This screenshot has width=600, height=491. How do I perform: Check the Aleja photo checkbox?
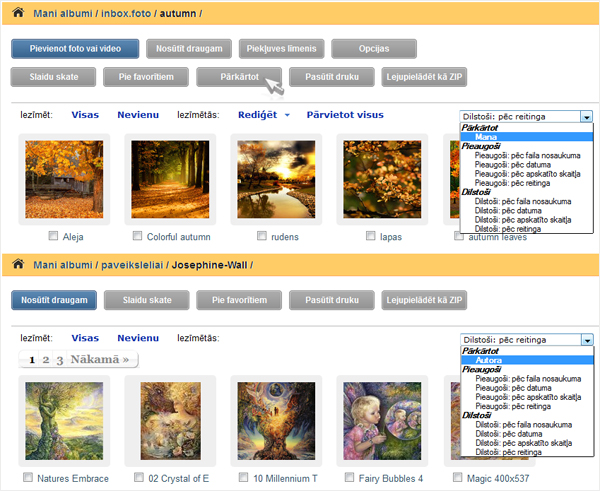(53, 236)
